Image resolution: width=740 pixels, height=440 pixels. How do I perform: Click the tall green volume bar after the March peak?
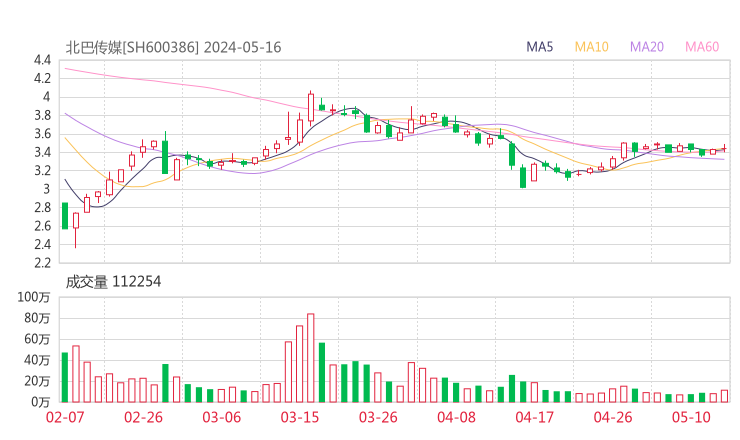point(322,372)
